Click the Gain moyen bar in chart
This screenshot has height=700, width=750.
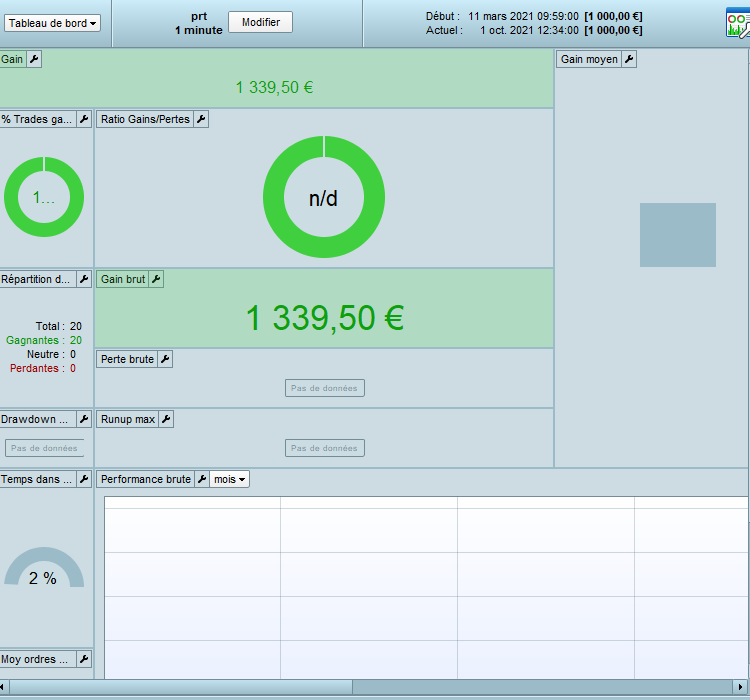point(678,235)
